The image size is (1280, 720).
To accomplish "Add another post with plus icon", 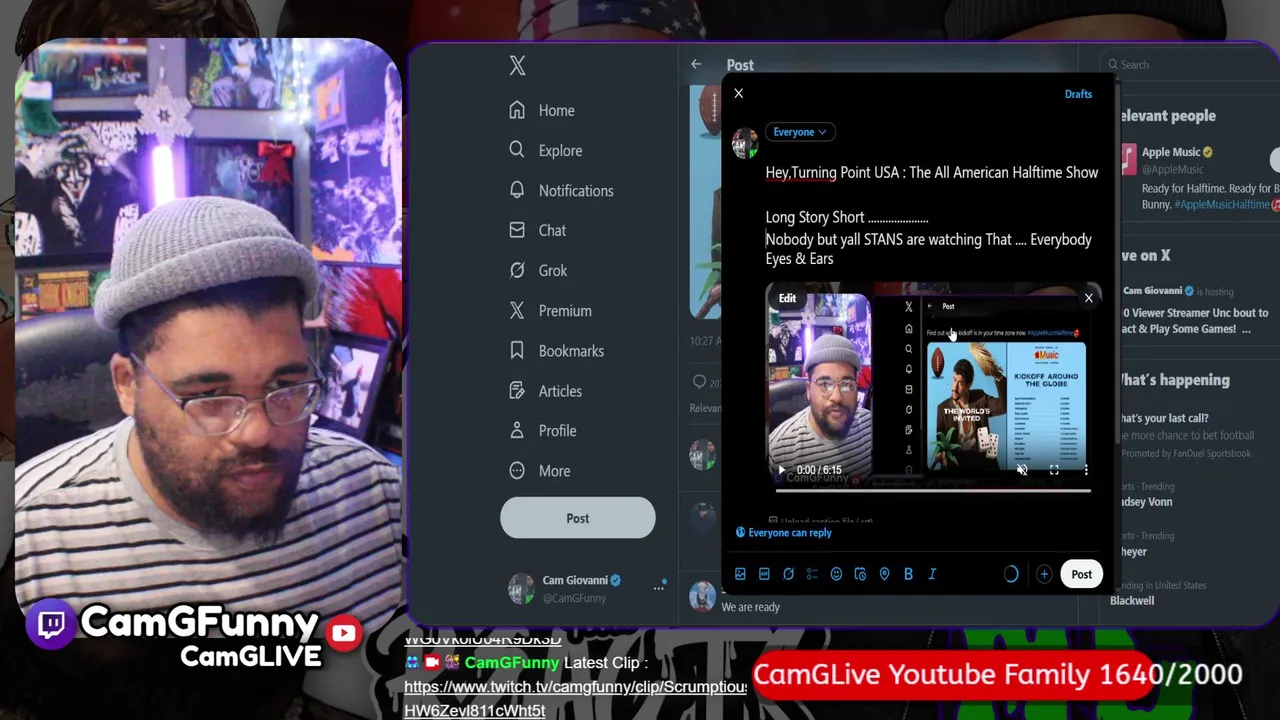I will (x=1044, y=574).
